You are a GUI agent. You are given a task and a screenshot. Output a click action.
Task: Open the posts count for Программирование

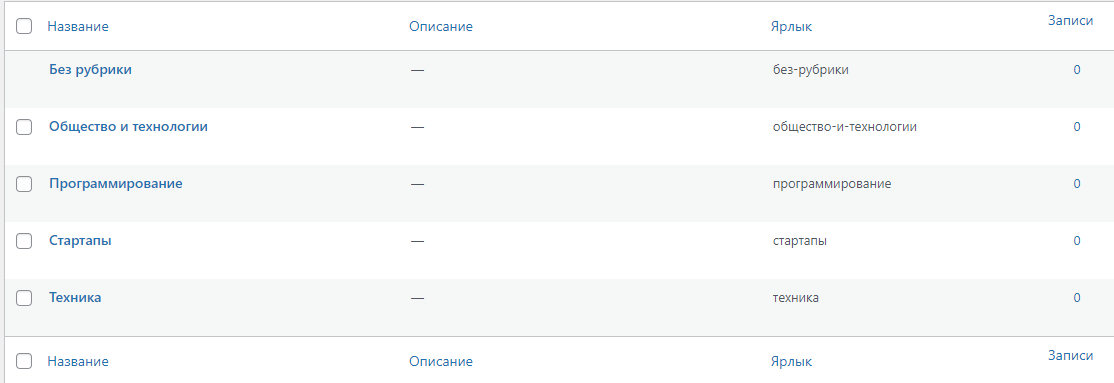(x=1077, y=183)
